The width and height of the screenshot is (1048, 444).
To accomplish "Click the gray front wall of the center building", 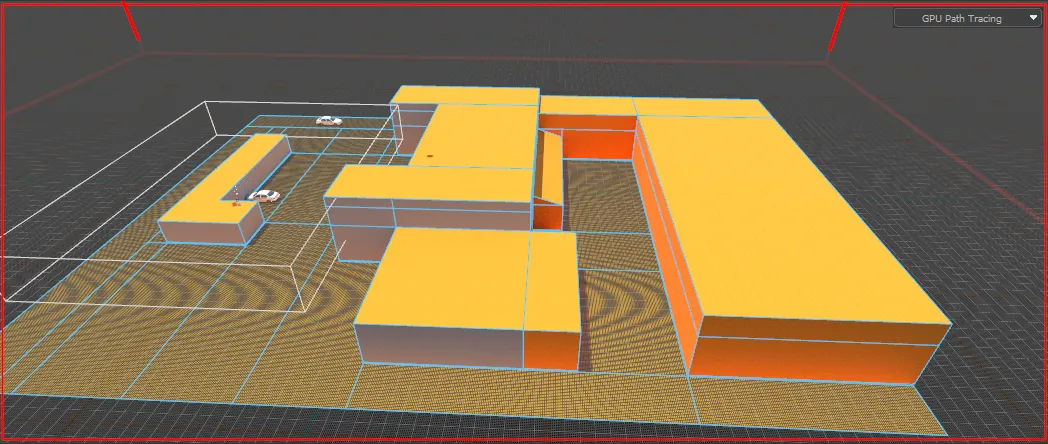I will point(438,346).
